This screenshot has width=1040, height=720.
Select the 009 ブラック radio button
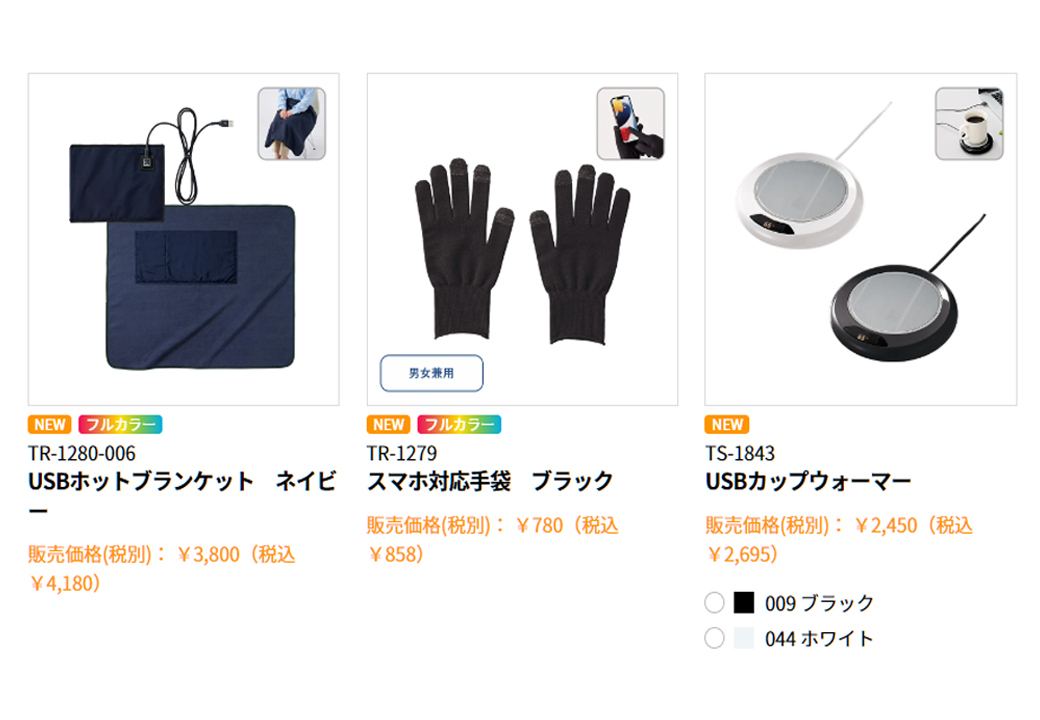click(x=714, y=603)
